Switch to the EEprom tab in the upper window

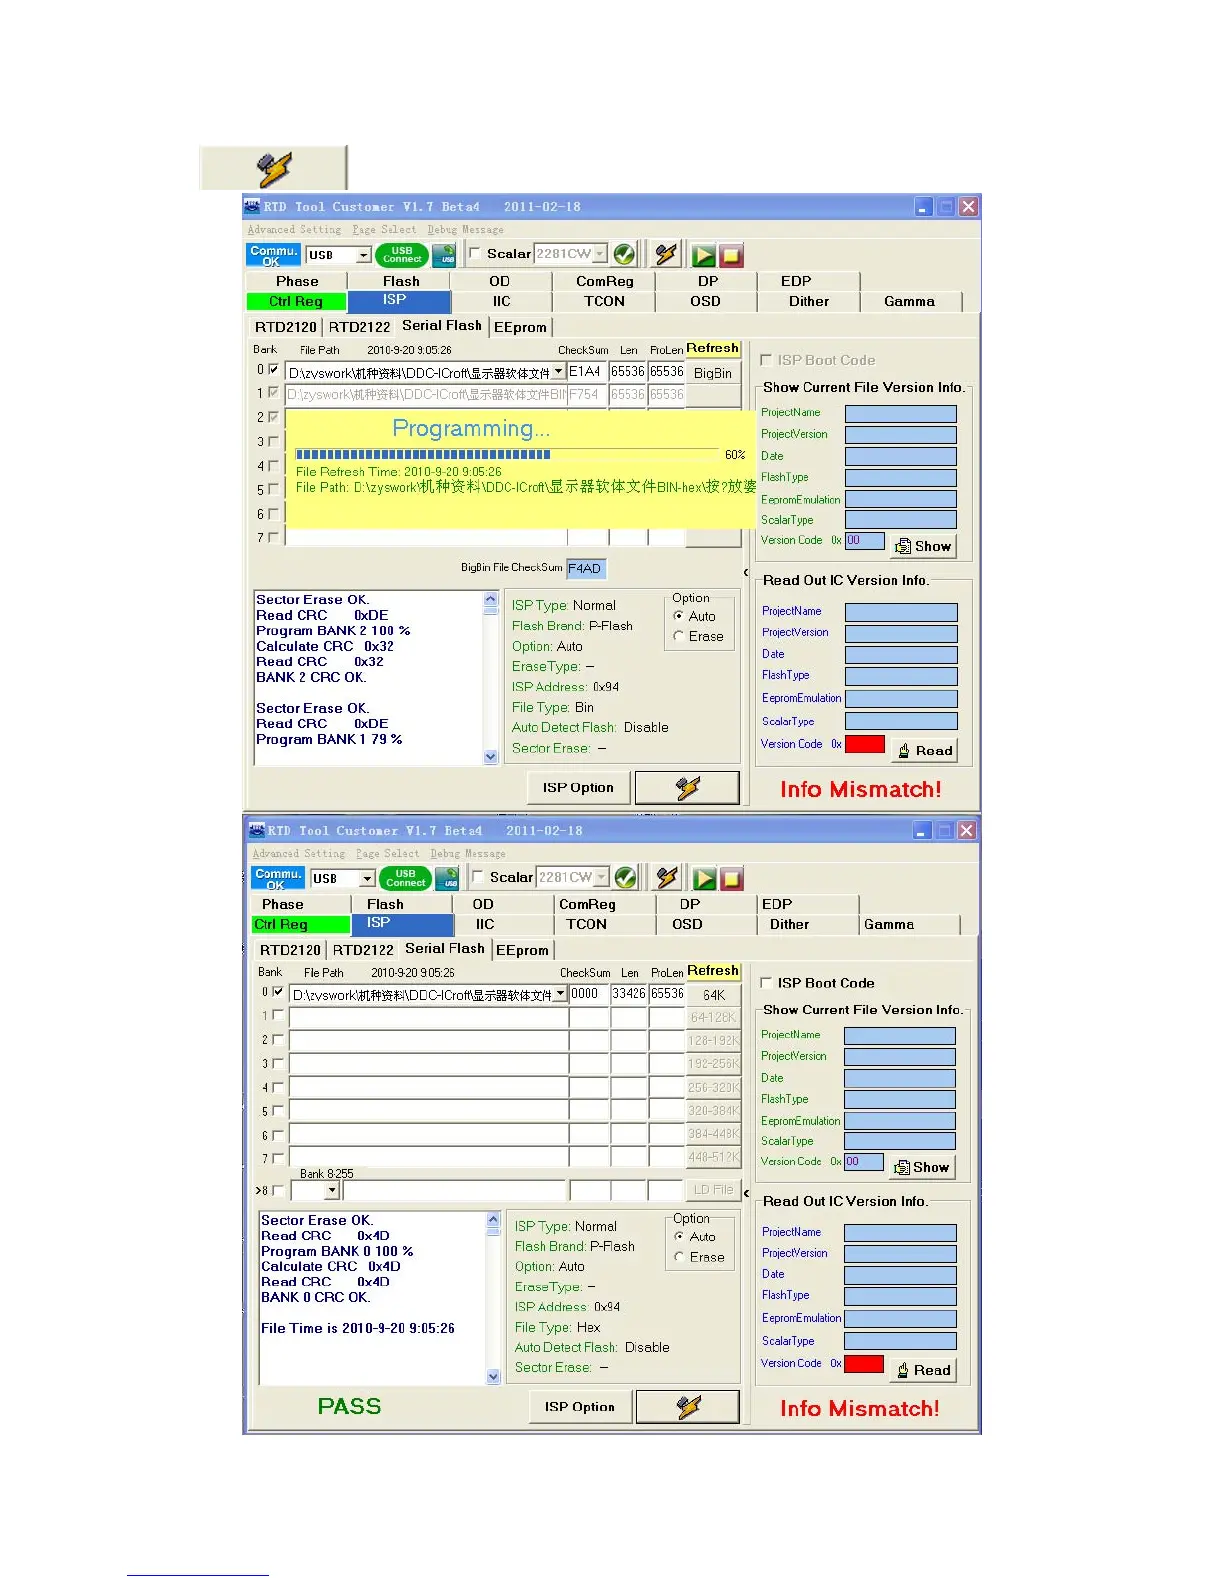(520, 327)
